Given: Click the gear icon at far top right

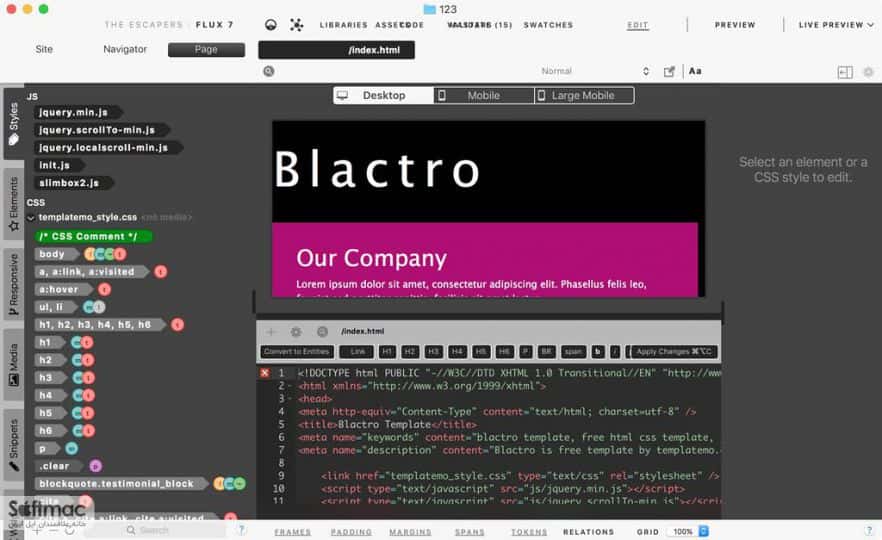Looking at the screenshot, I should tap(868, 72).
